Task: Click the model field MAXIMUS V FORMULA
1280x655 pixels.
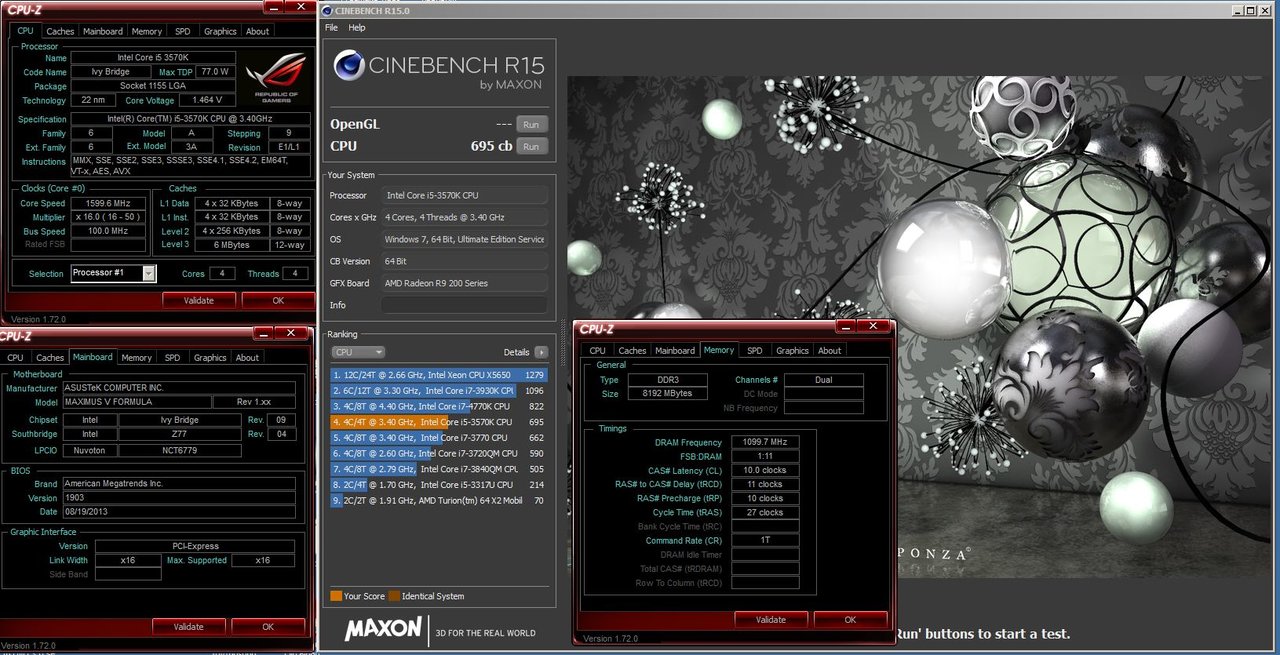Action: pyautogui.click(x=137, y=402)
